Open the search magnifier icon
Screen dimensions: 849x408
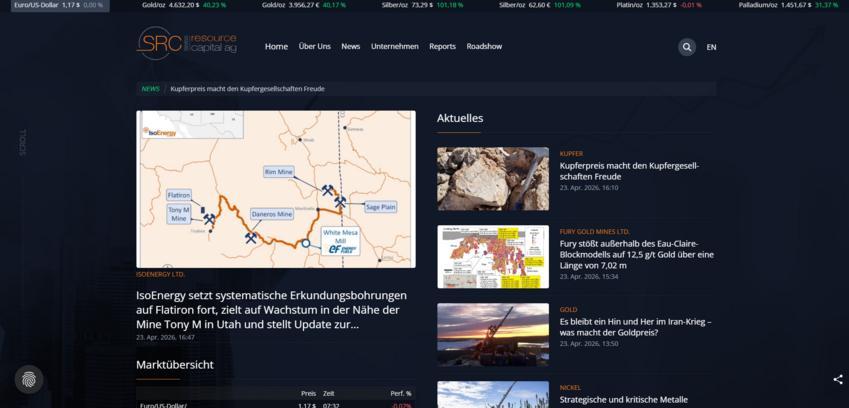687,47
